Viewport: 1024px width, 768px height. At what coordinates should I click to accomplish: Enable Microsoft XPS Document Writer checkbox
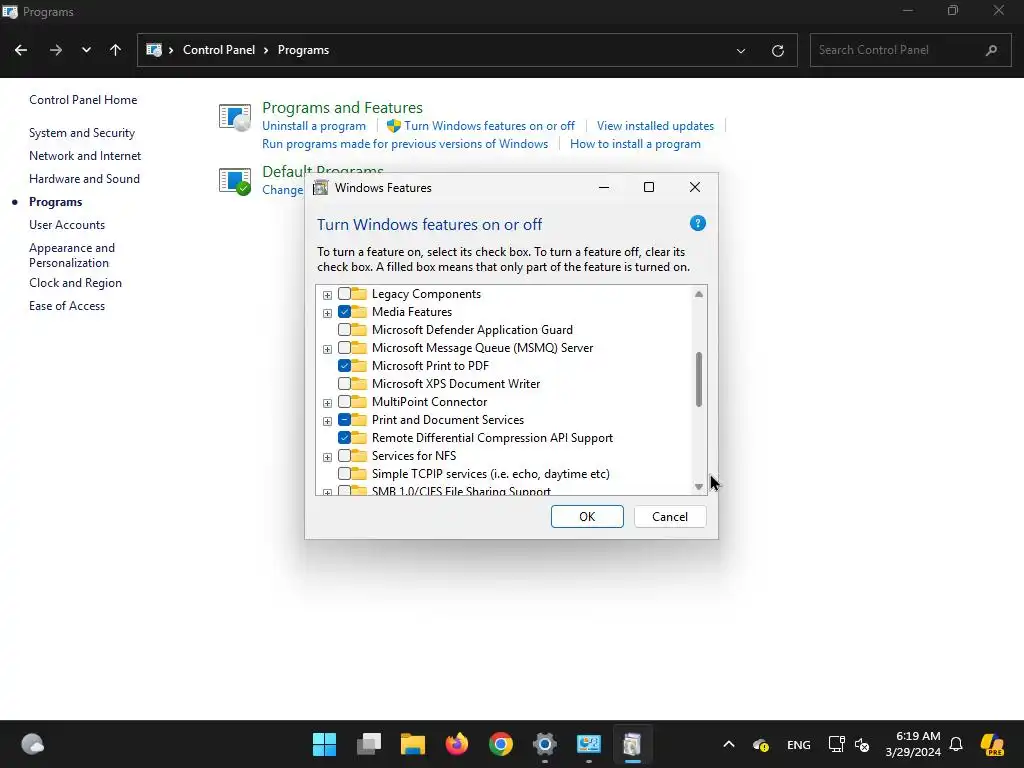(x=344, y=384)
